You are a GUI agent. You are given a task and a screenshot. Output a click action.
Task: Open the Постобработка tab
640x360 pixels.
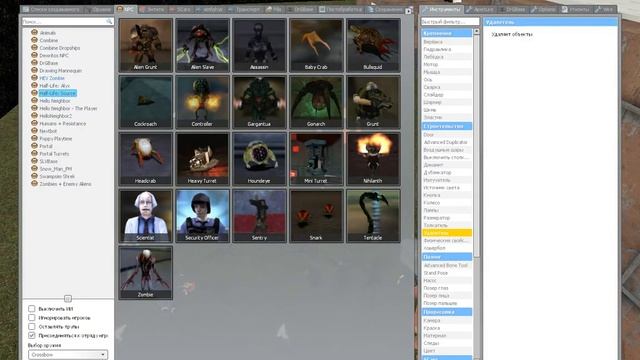340,9
